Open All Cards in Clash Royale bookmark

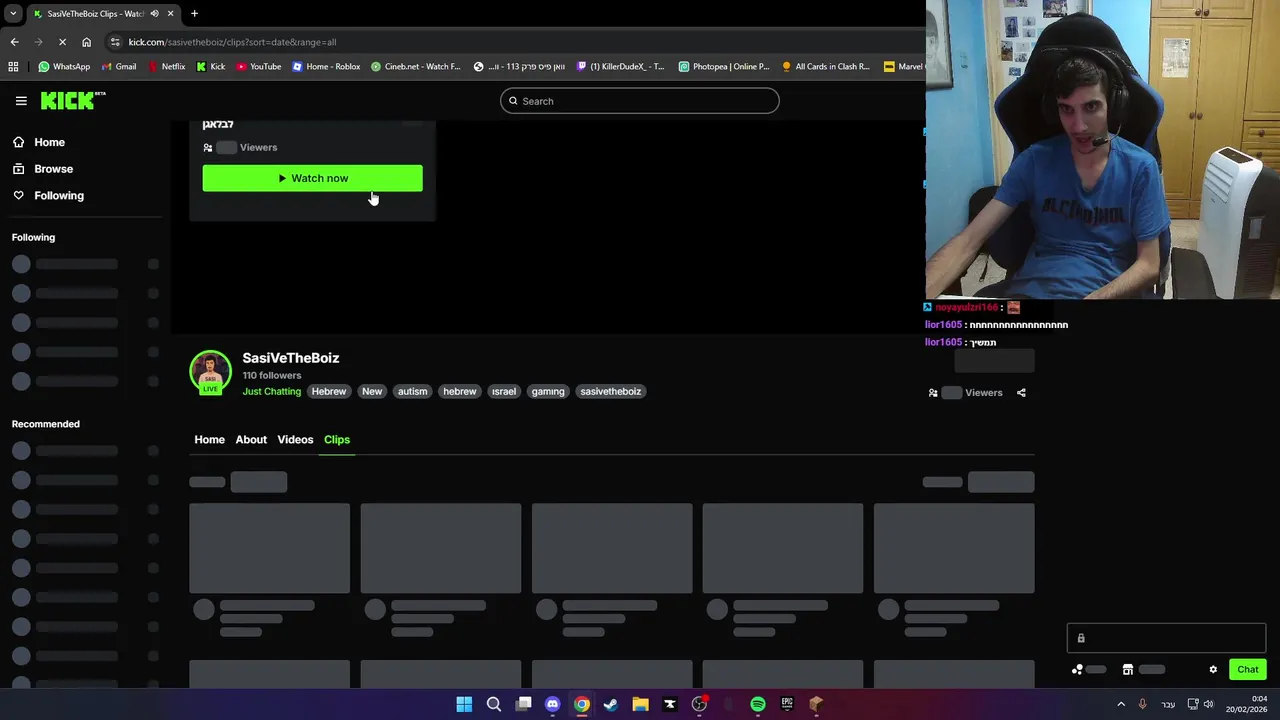[x=826, y=67]
